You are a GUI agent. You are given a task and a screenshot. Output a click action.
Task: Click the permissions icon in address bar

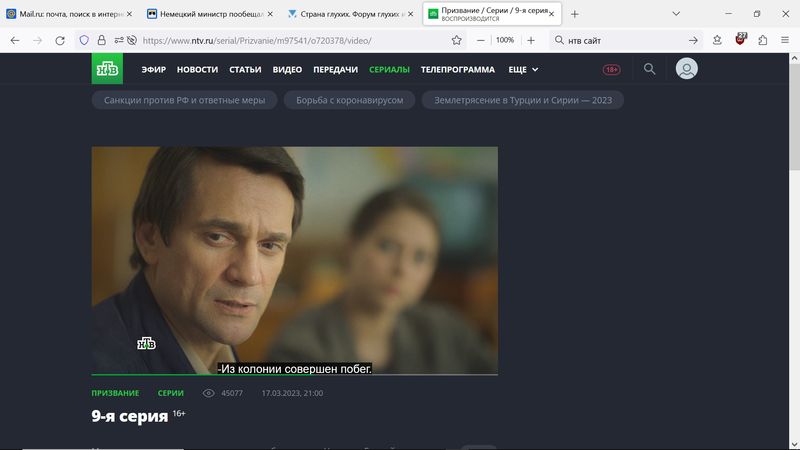118,40
